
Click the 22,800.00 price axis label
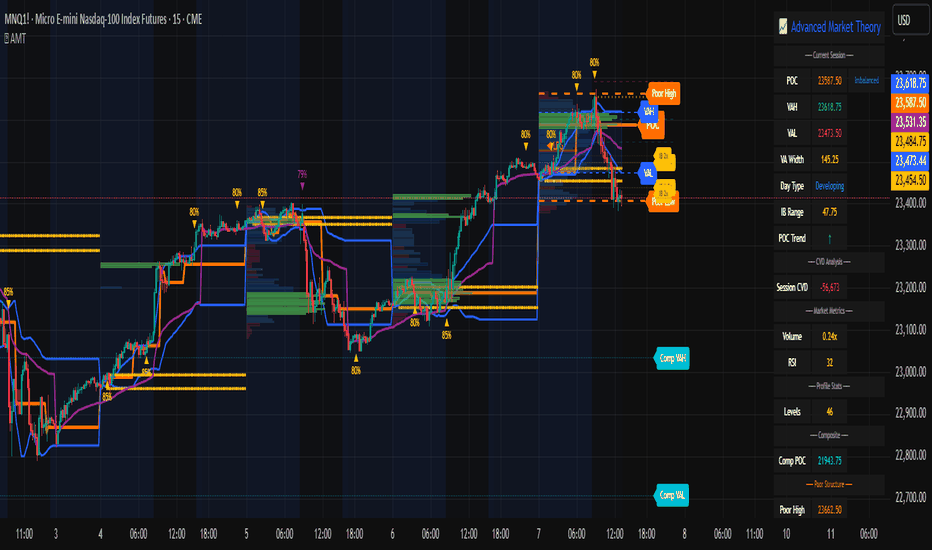910,455
